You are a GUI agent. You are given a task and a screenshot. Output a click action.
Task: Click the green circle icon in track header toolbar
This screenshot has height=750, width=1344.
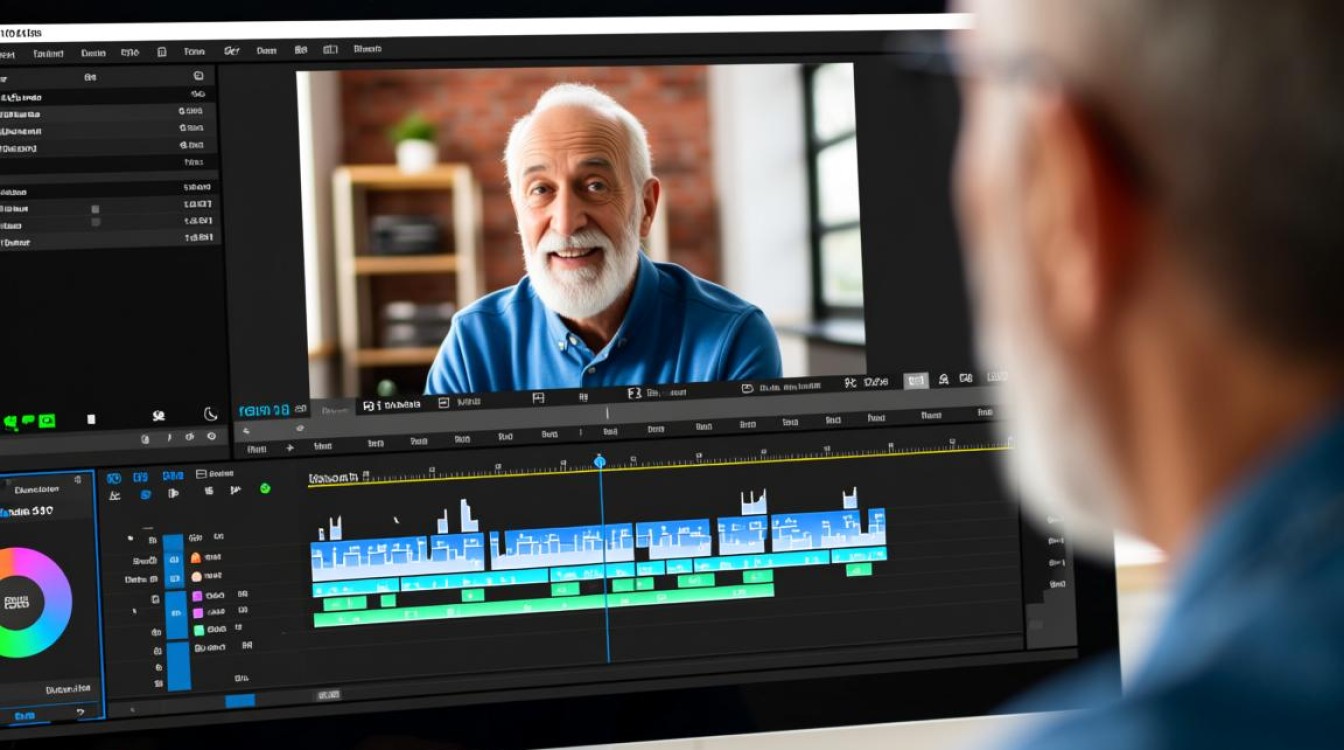point(265,489)
